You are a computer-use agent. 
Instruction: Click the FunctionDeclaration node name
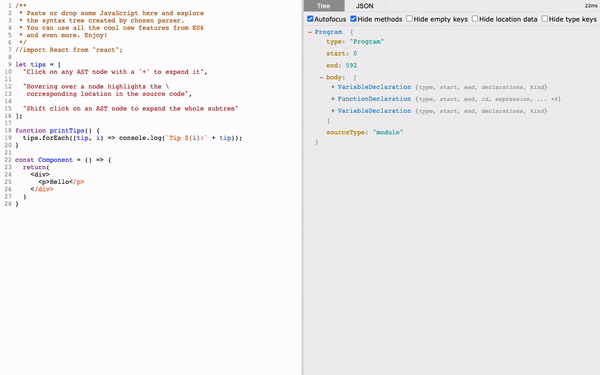[374, 99]
